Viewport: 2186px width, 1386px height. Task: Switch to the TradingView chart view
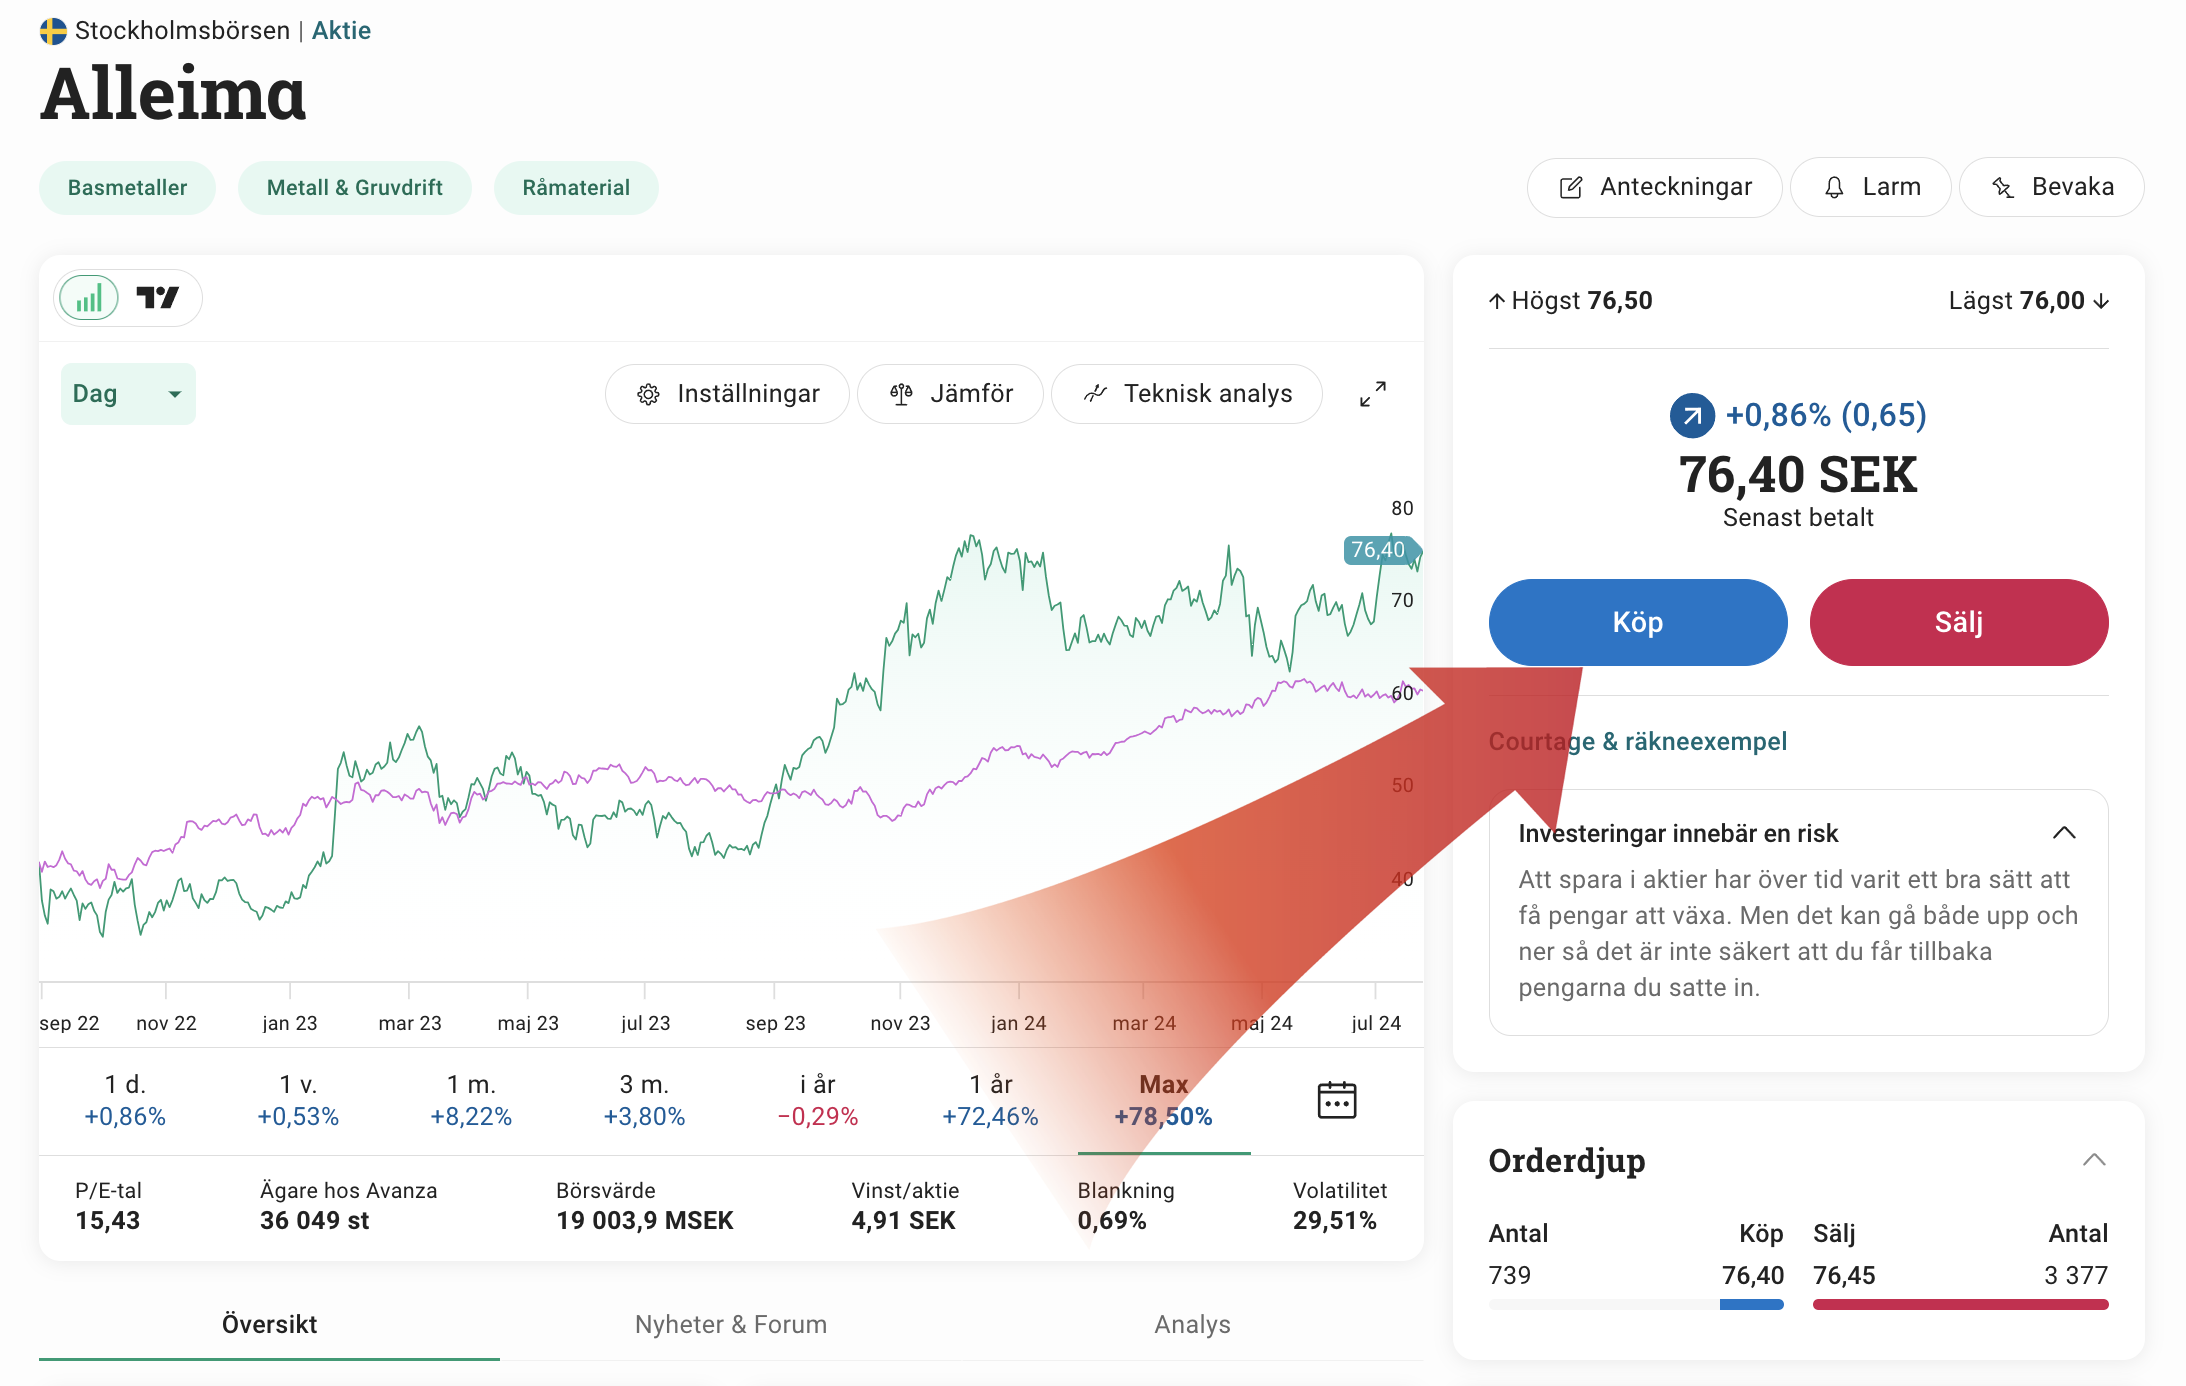[x=158, y=298]
